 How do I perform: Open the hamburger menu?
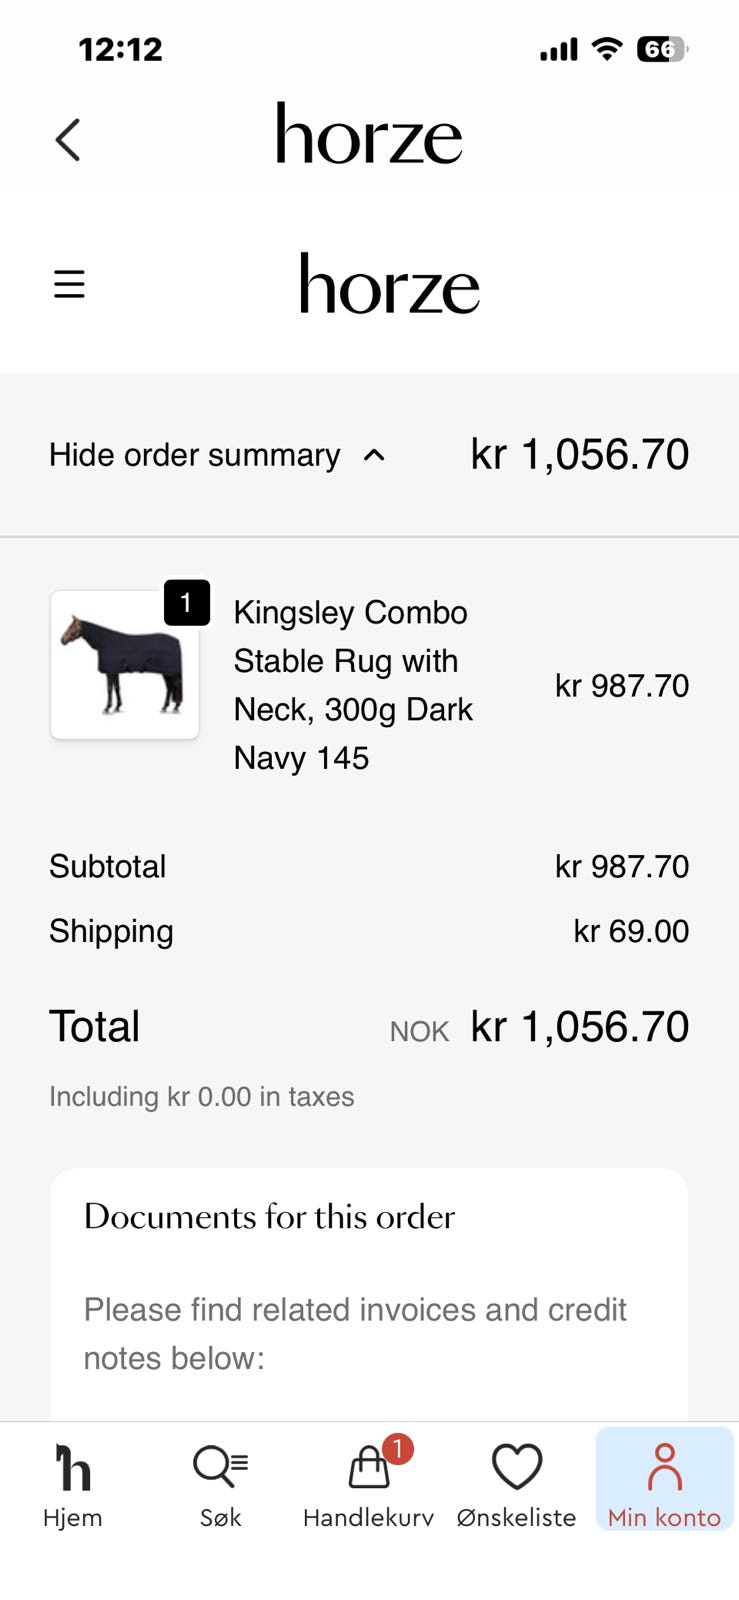pos(69,284)
